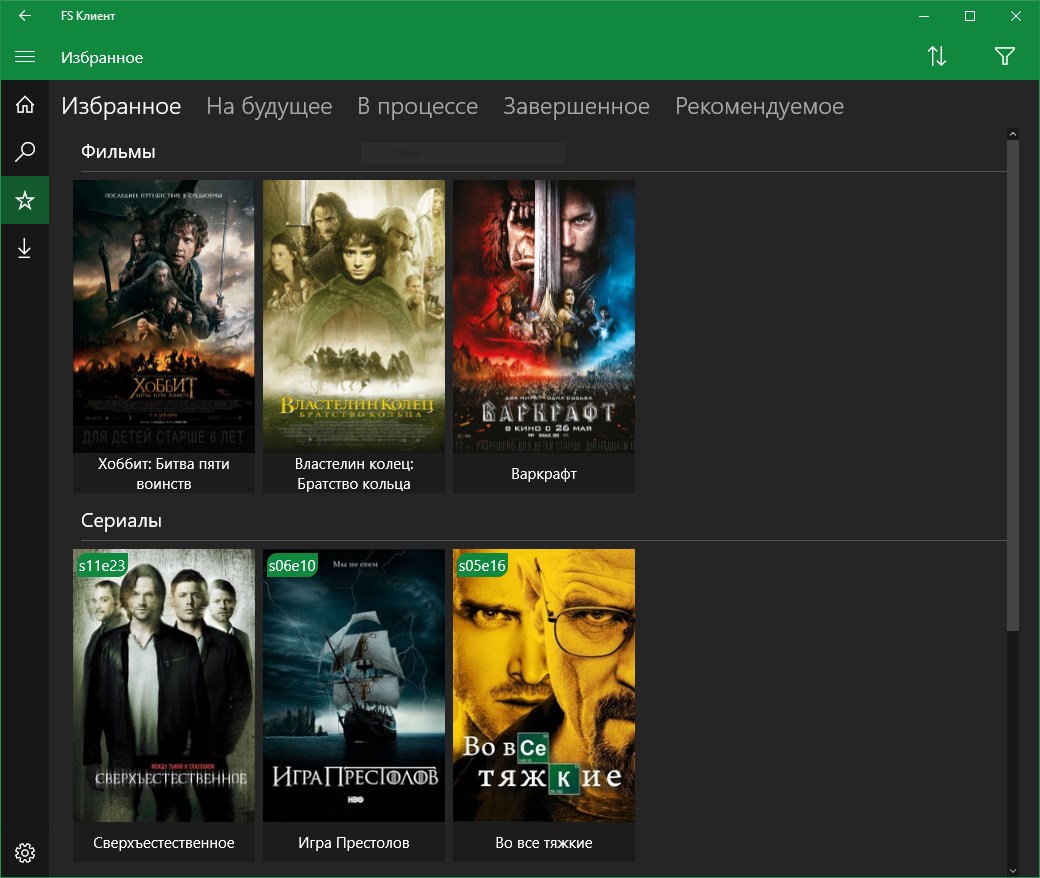Select the Home icon in the sidebar
This screenshot has height=878, width=1040.
(x=25, y=104)
